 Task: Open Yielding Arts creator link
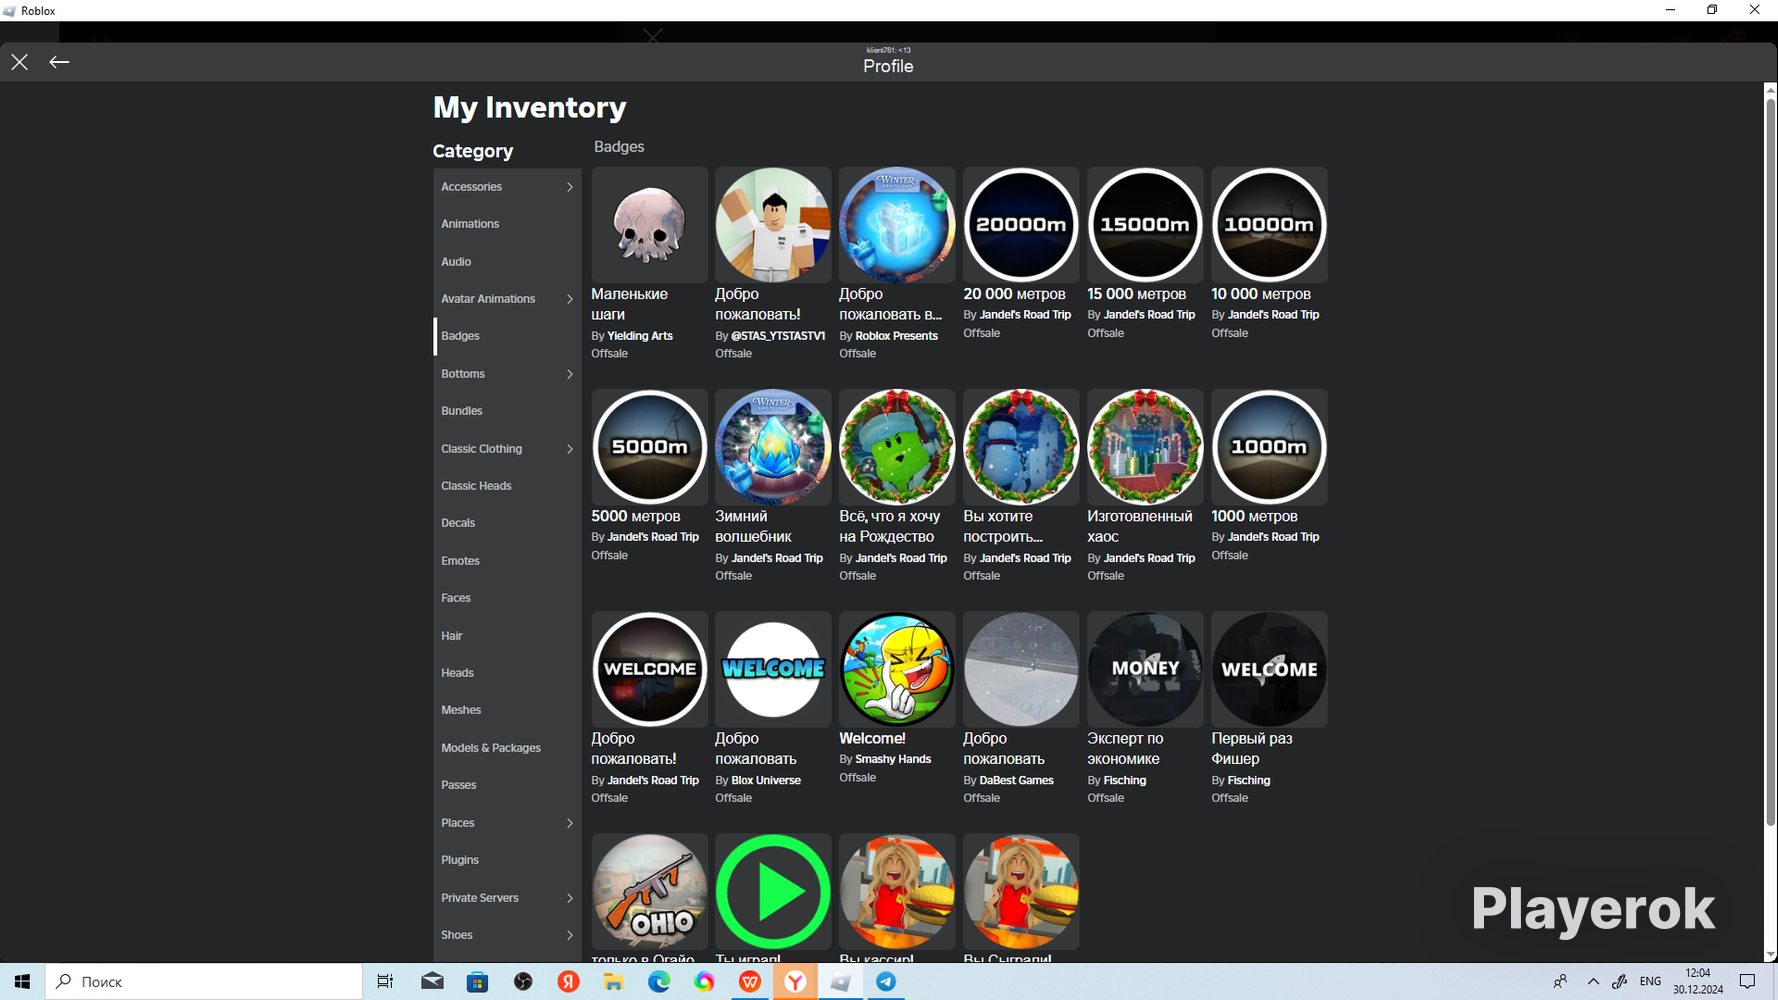pos(640,336)
